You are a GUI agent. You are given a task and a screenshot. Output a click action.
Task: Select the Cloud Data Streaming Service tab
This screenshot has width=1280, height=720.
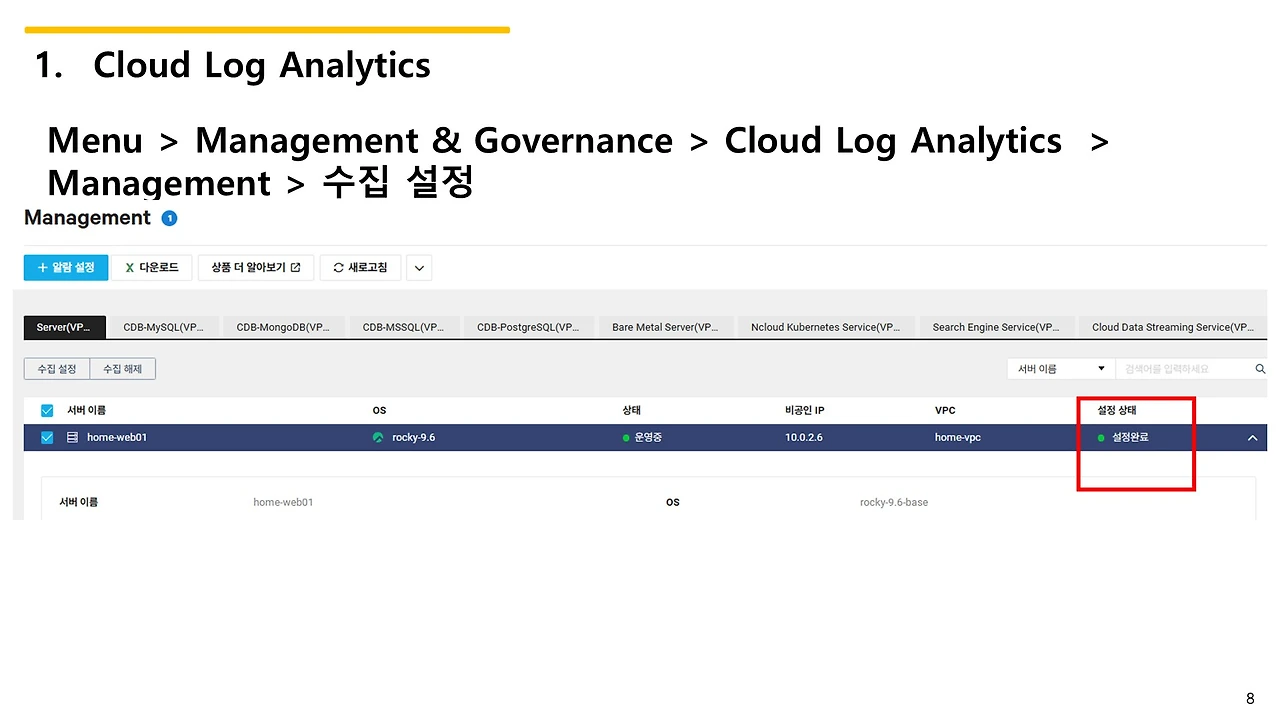pyautogui.click(x=1171, y=327)
